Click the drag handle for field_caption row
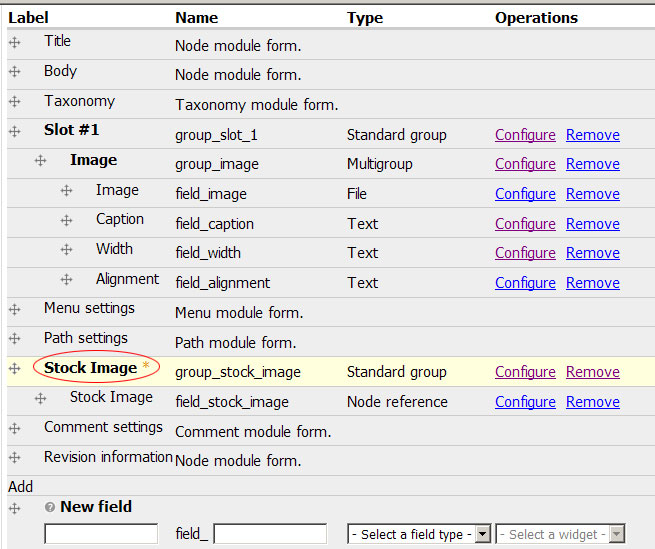Screen dimensions: 655x549 click(x=67, y=221)
